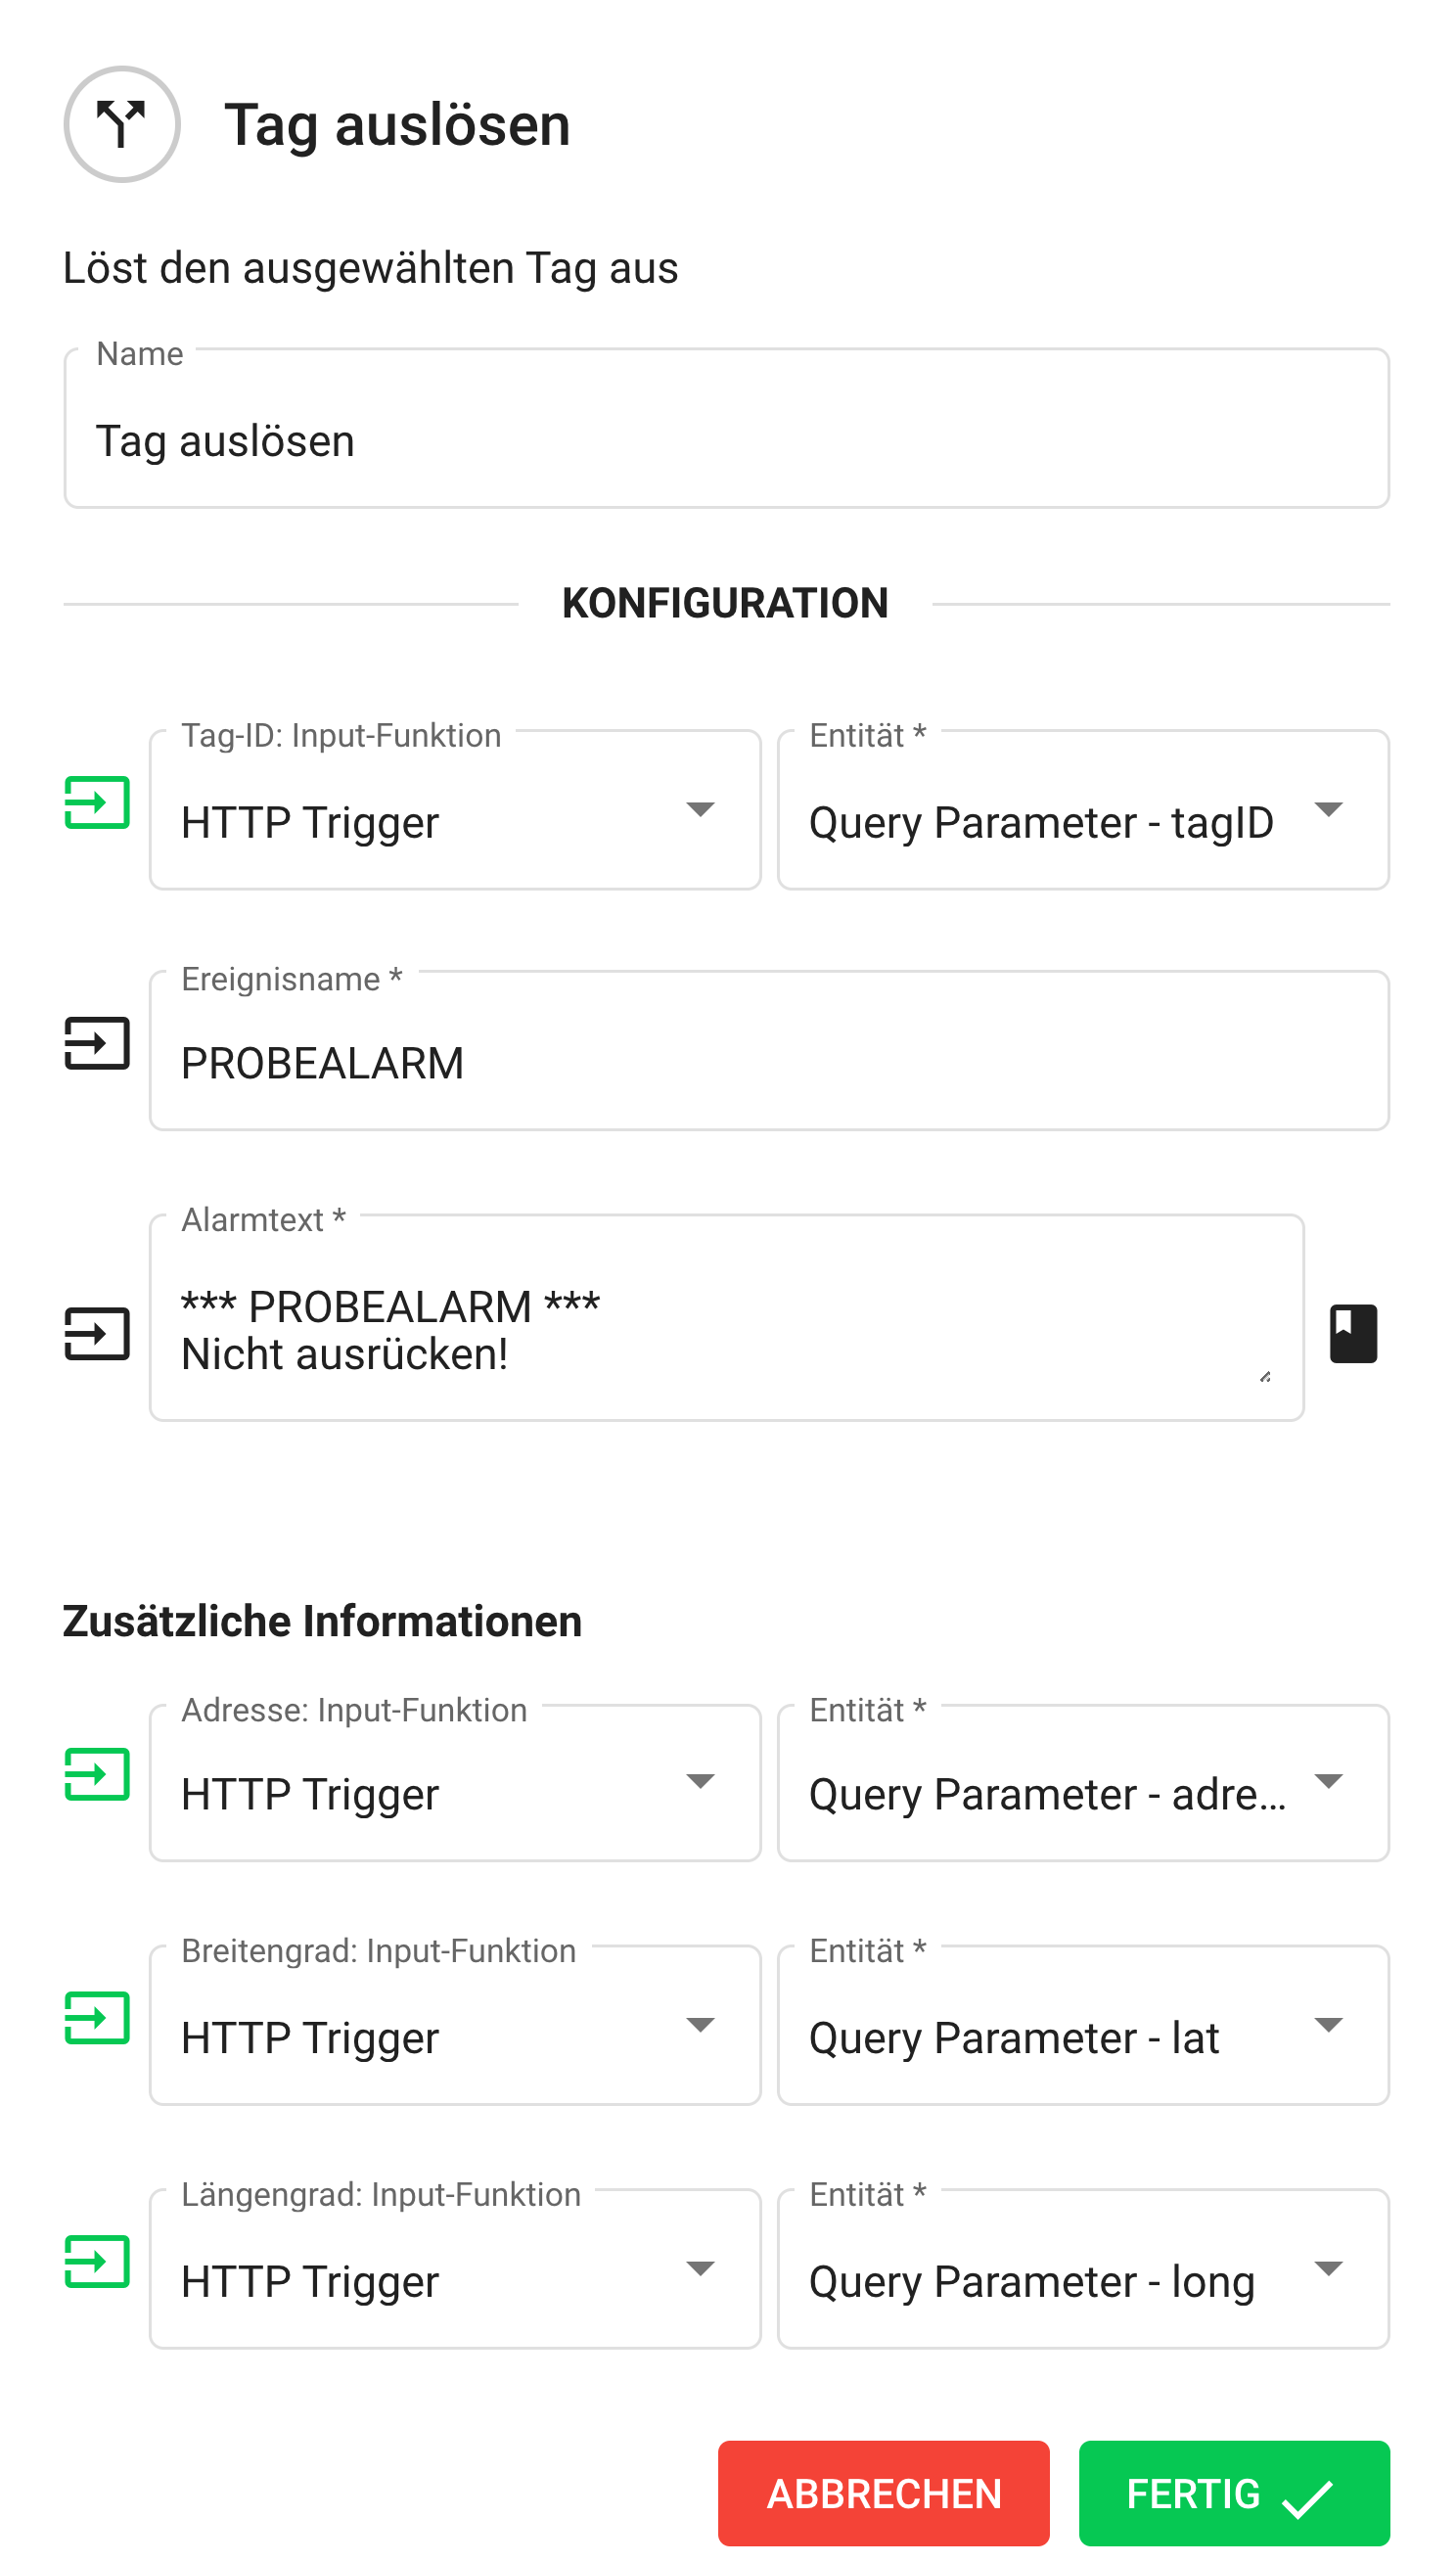1456x2563 pixels.
Task: Confirm with the green FERTIG button
Action: tap(1234, 2494)
